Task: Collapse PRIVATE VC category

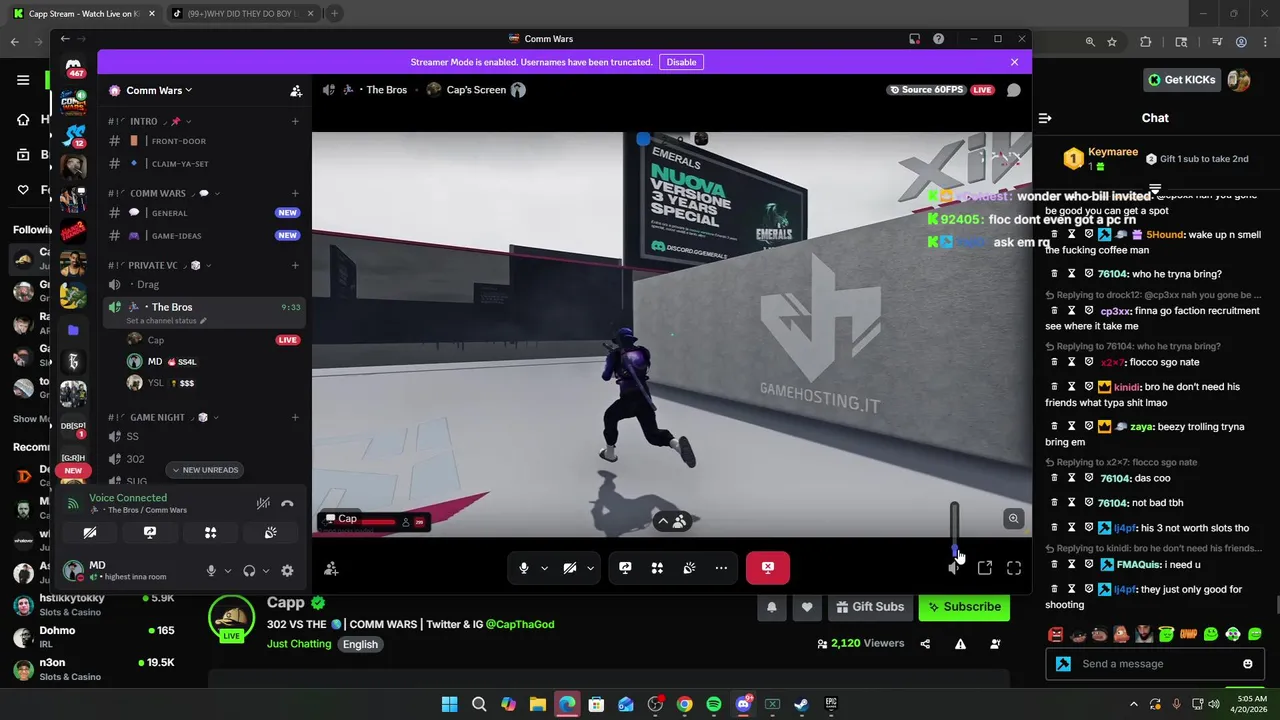Action: 161,265
